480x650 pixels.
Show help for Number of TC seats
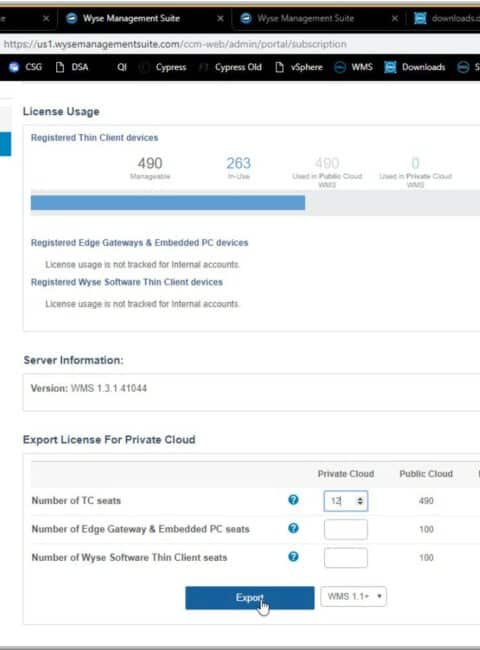coord(293,500)
